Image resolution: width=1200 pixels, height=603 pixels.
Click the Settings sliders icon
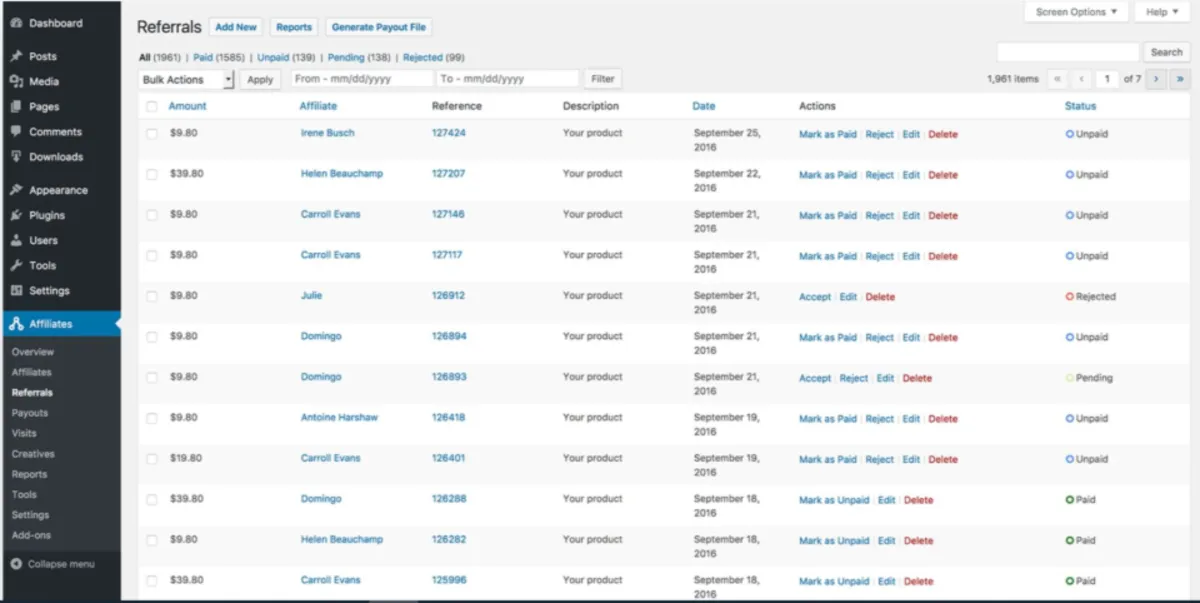pyautogui.click(x=16, y=291)
